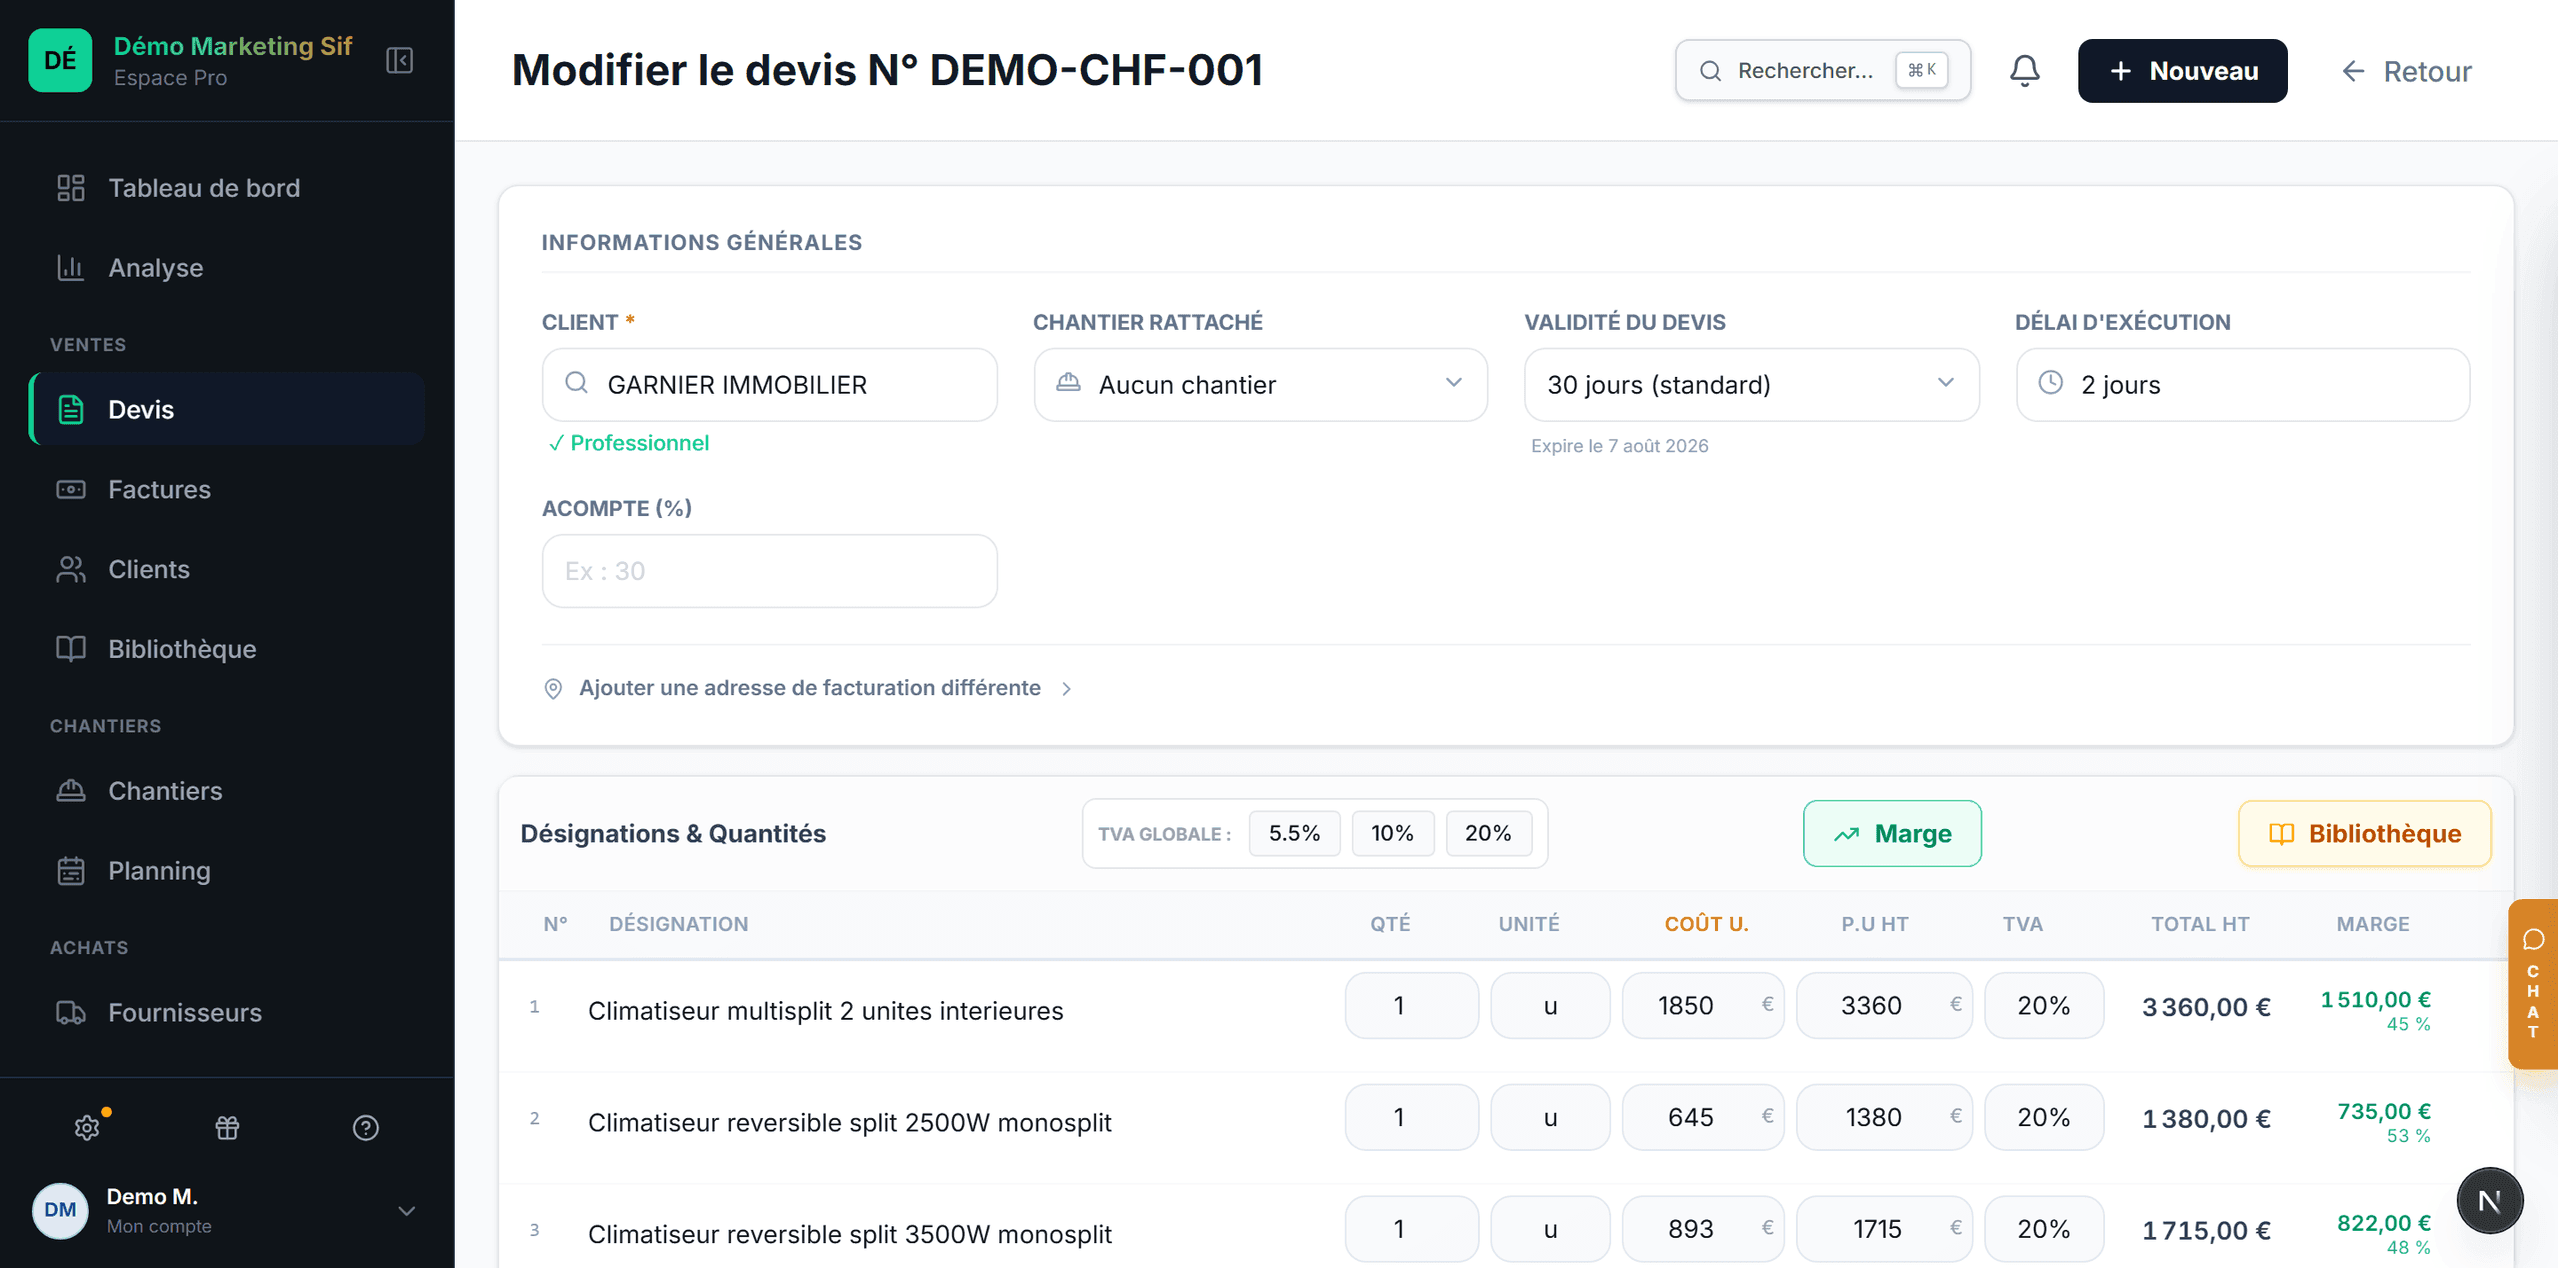This screenshot has width=2558, height=1268.
Task: Open Clients section
Action: pyautogui.click(x=227, y=569)
